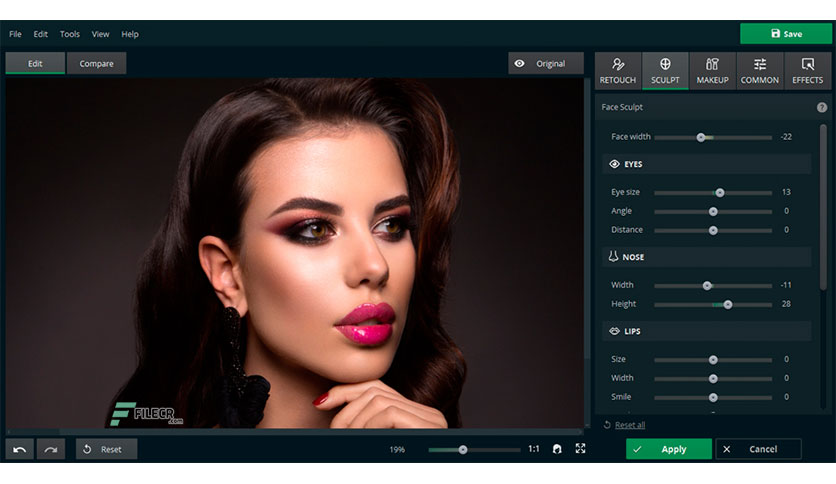Click the zoom level slider handle
Screen dimensions: 836x484
pos(463,450)
